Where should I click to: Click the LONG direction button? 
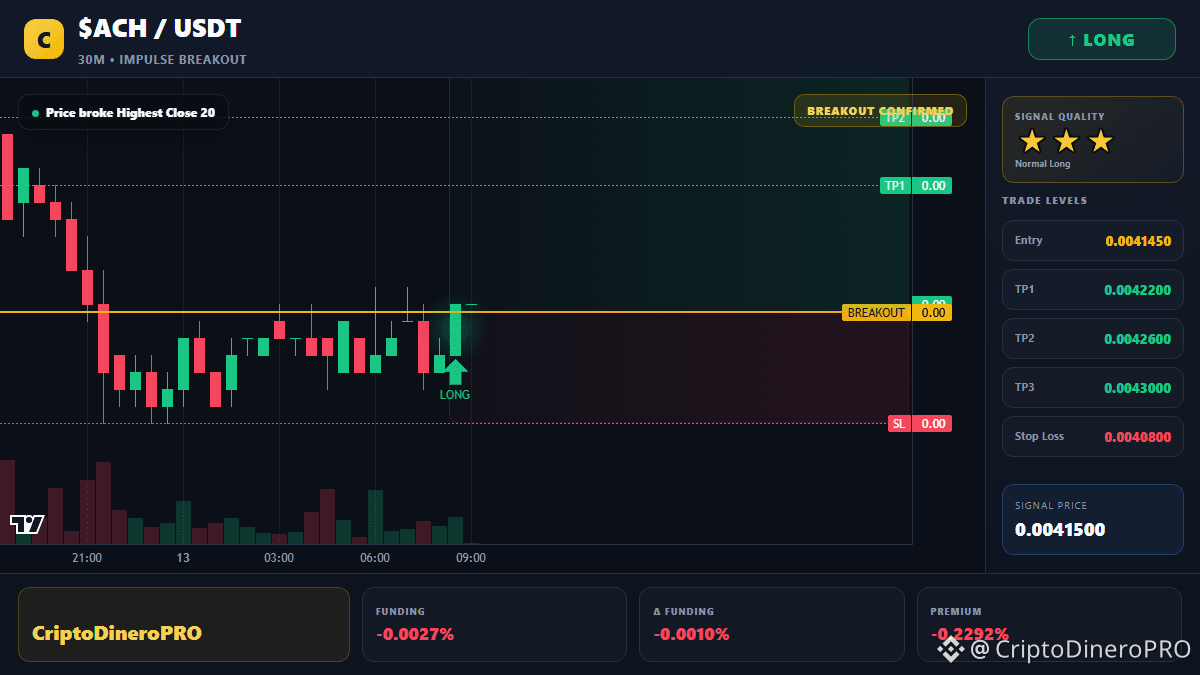[x=1101, y=40]
